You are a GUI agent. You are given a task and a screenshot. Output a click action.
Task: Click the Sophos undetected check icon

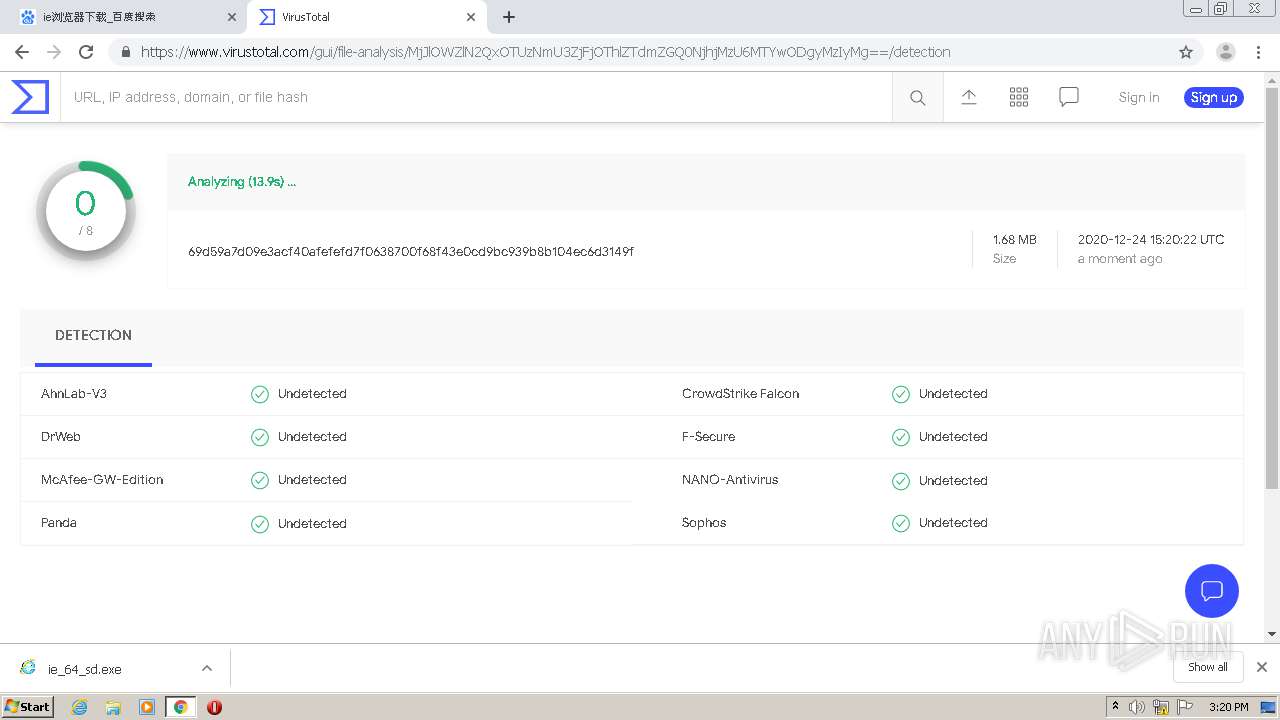click(901, 523)
